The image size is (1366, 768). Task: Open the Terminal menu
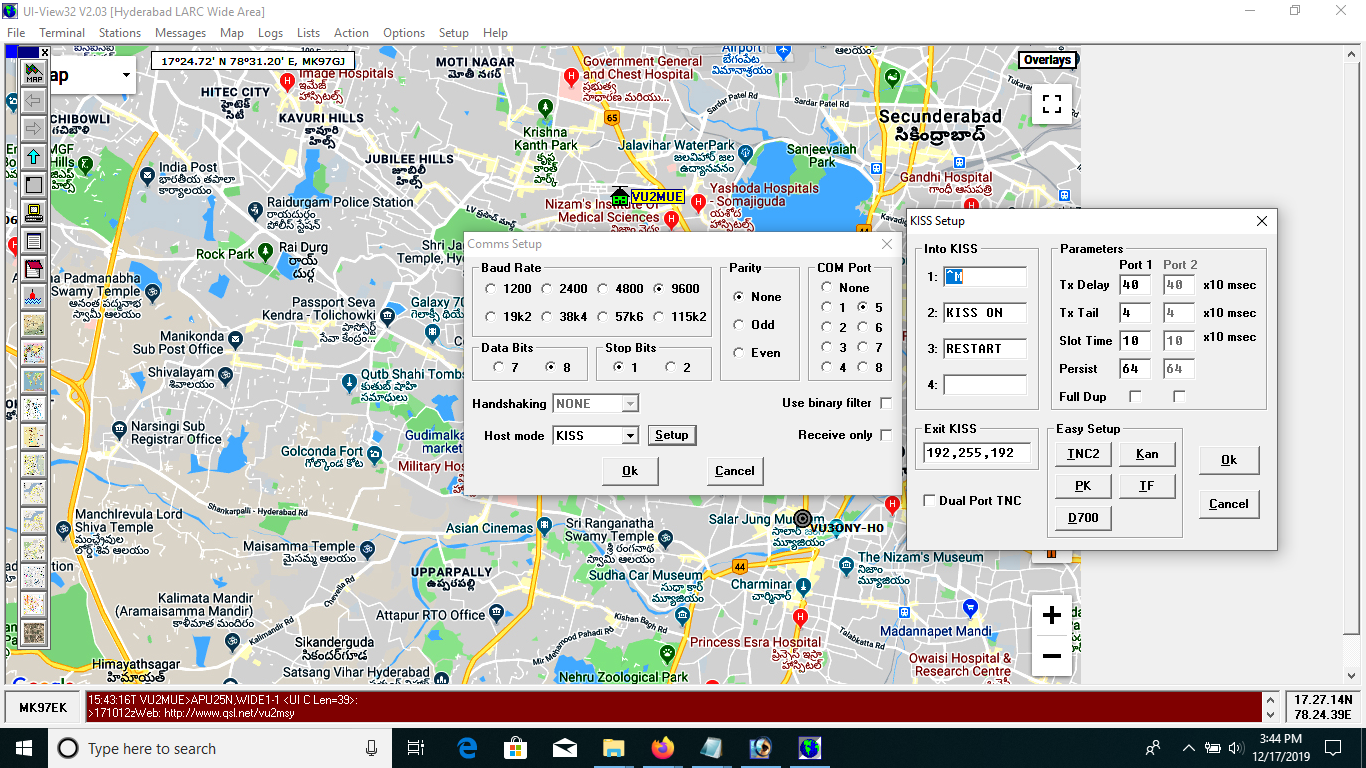point(62,33)
